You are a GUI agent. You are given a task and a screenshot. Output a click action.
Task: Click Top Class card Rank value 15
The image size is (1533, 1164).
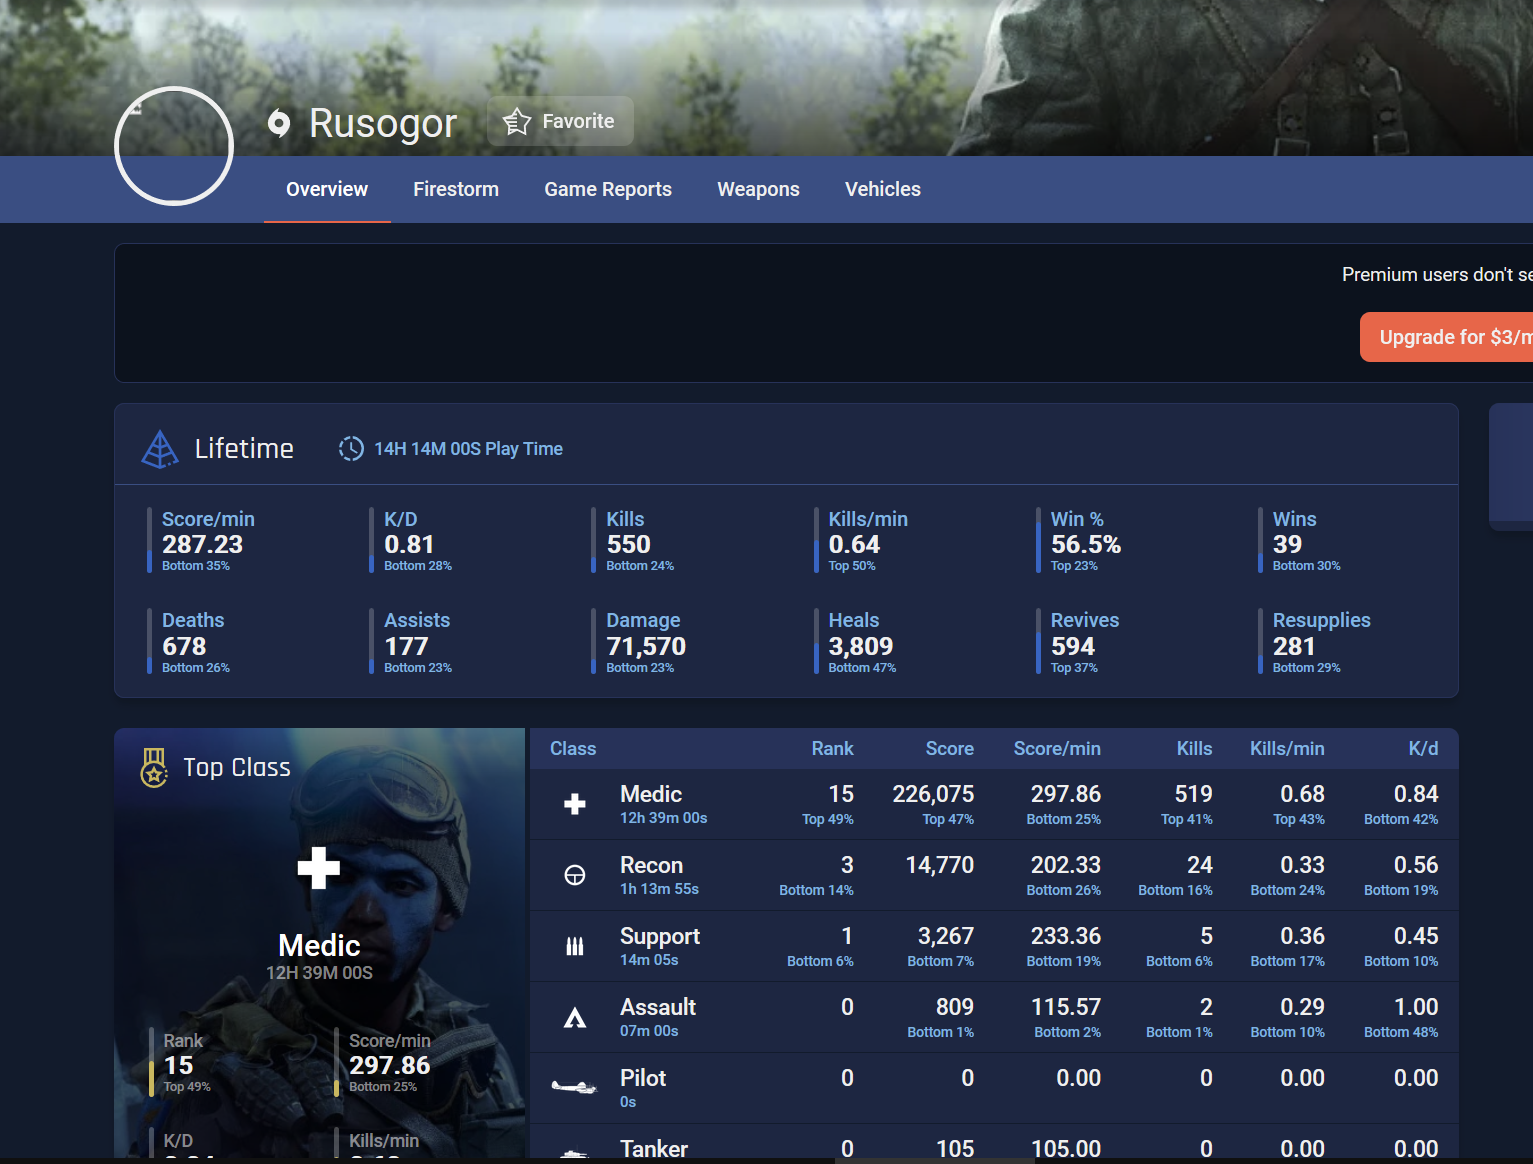pyautogui.click(x=179, y=1065)
